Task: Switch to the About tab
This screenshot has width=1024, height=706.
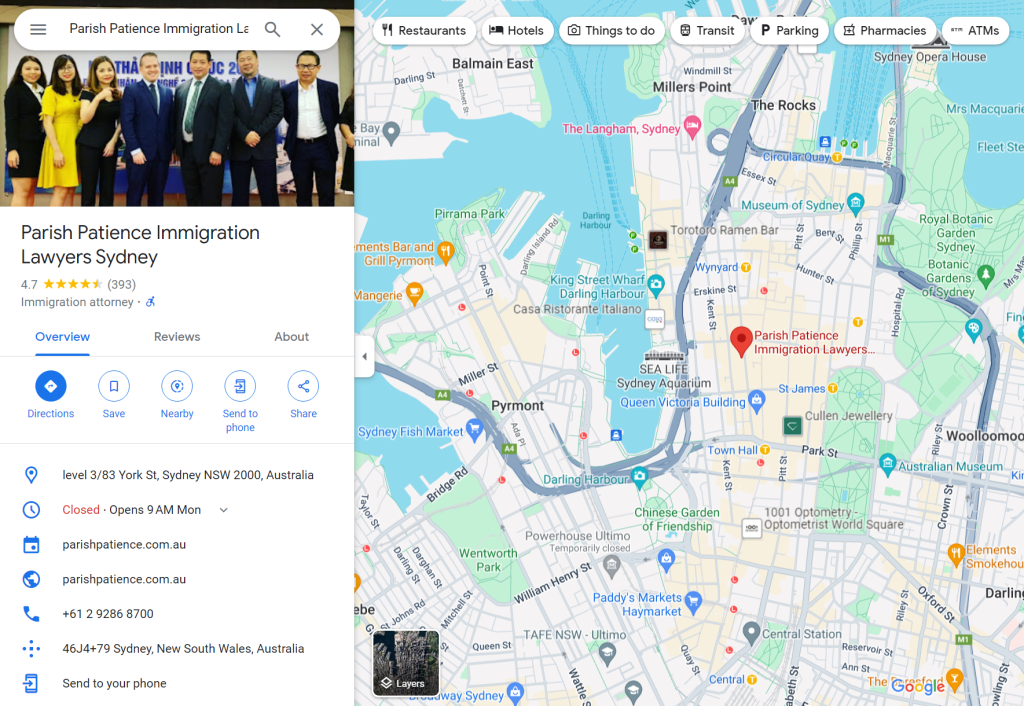Action: click(291, 337)
